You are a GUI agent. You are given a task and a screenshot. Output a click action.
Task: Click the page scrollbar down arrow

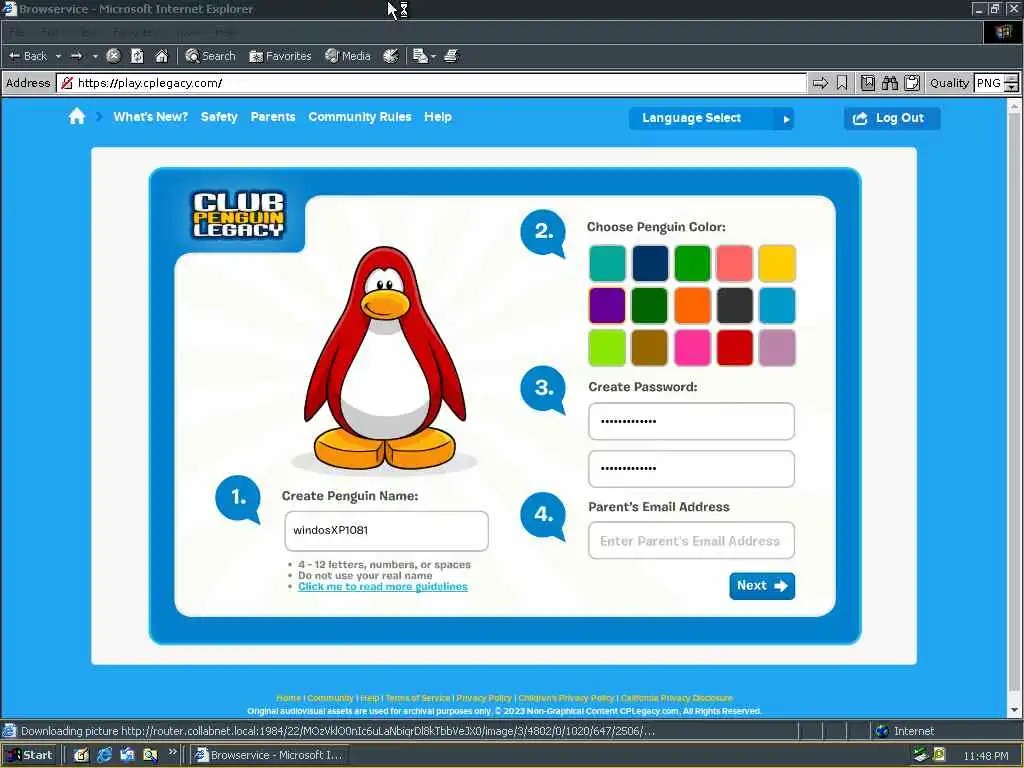[1015, 710]
